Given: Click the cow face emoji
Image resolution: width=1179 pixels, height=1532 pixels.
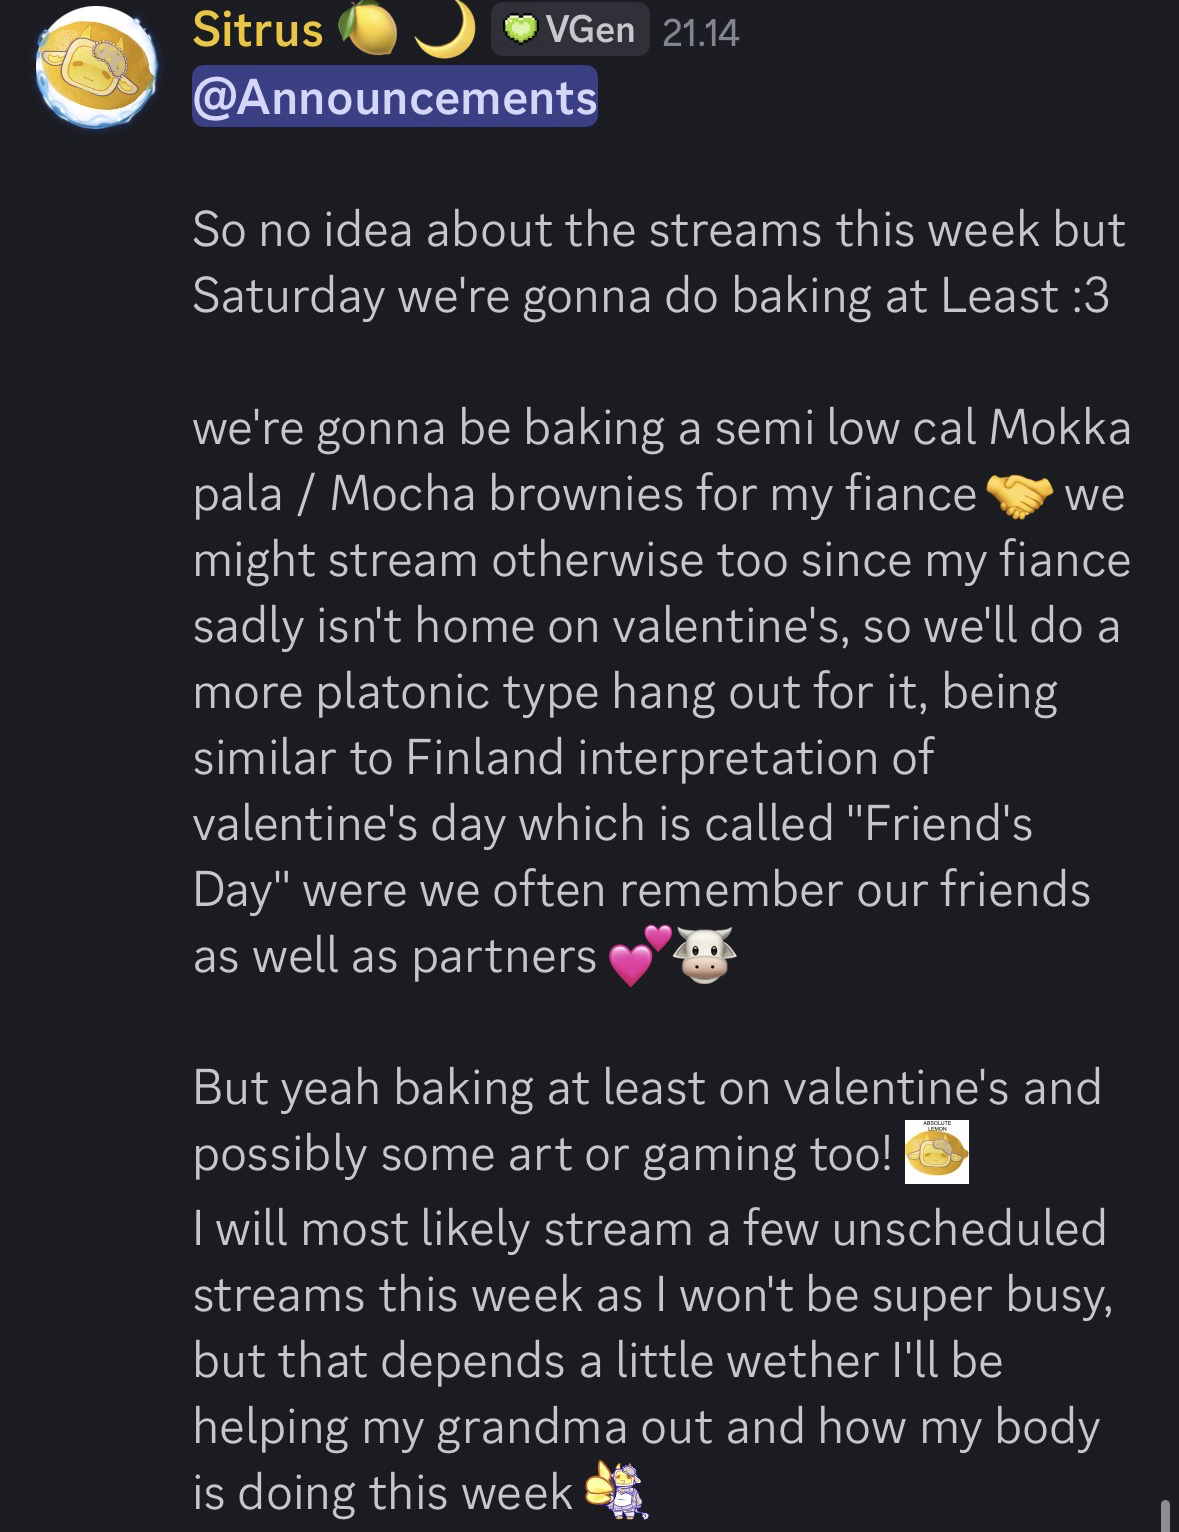Looking at the screenshot, I should [705, 956].
